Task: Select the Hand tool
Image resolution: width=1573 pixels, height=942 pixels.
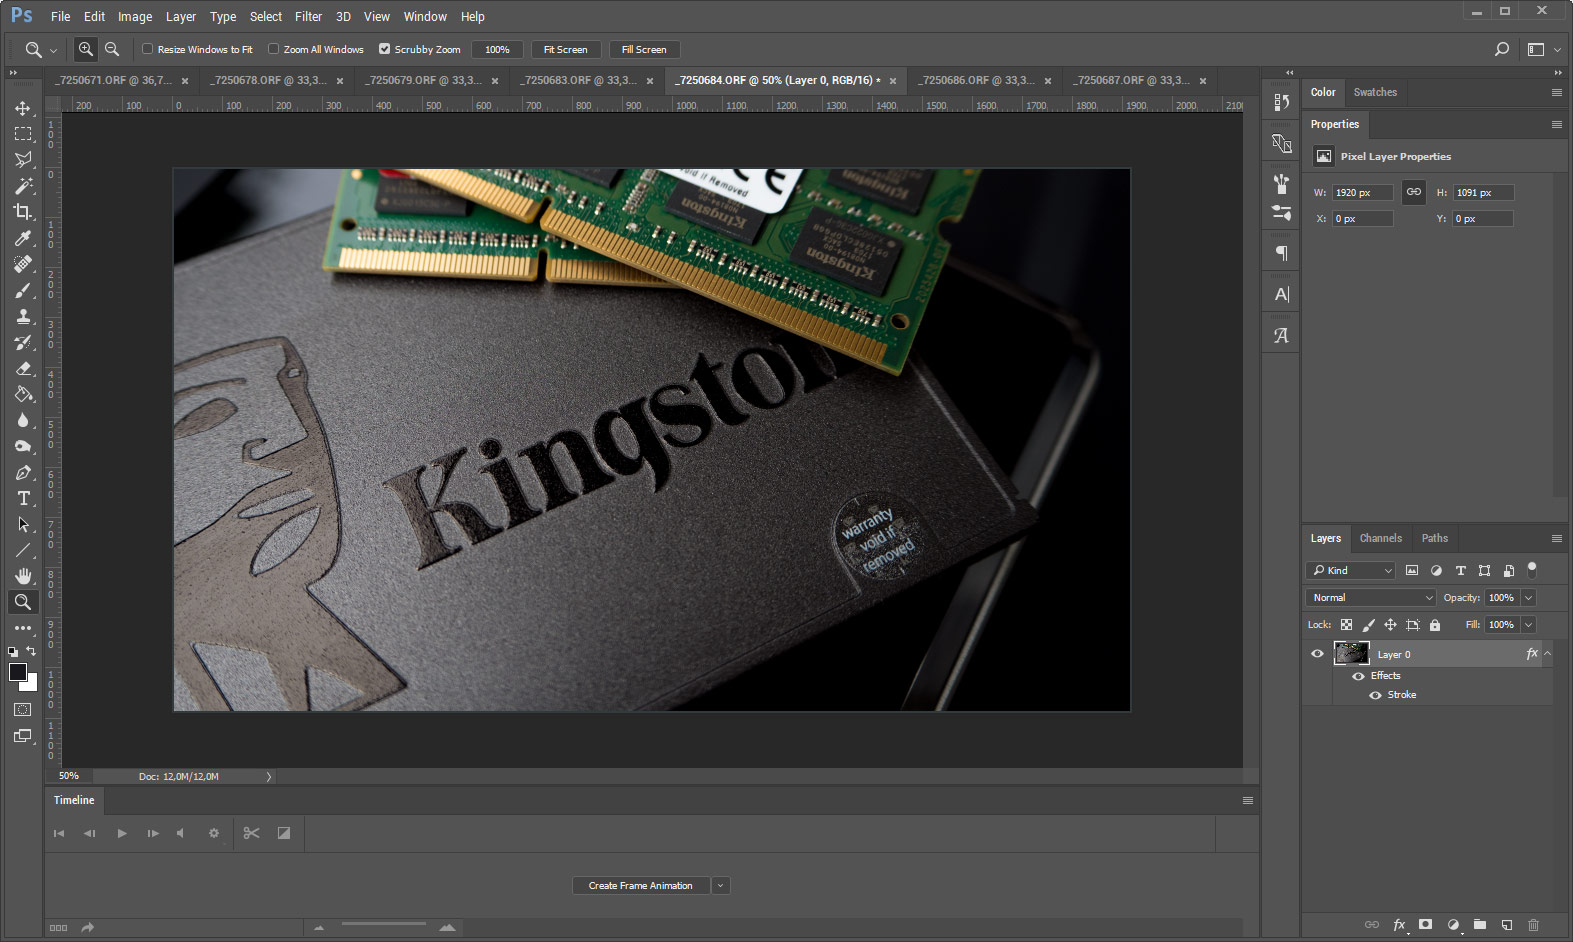Action: (23, 576)
